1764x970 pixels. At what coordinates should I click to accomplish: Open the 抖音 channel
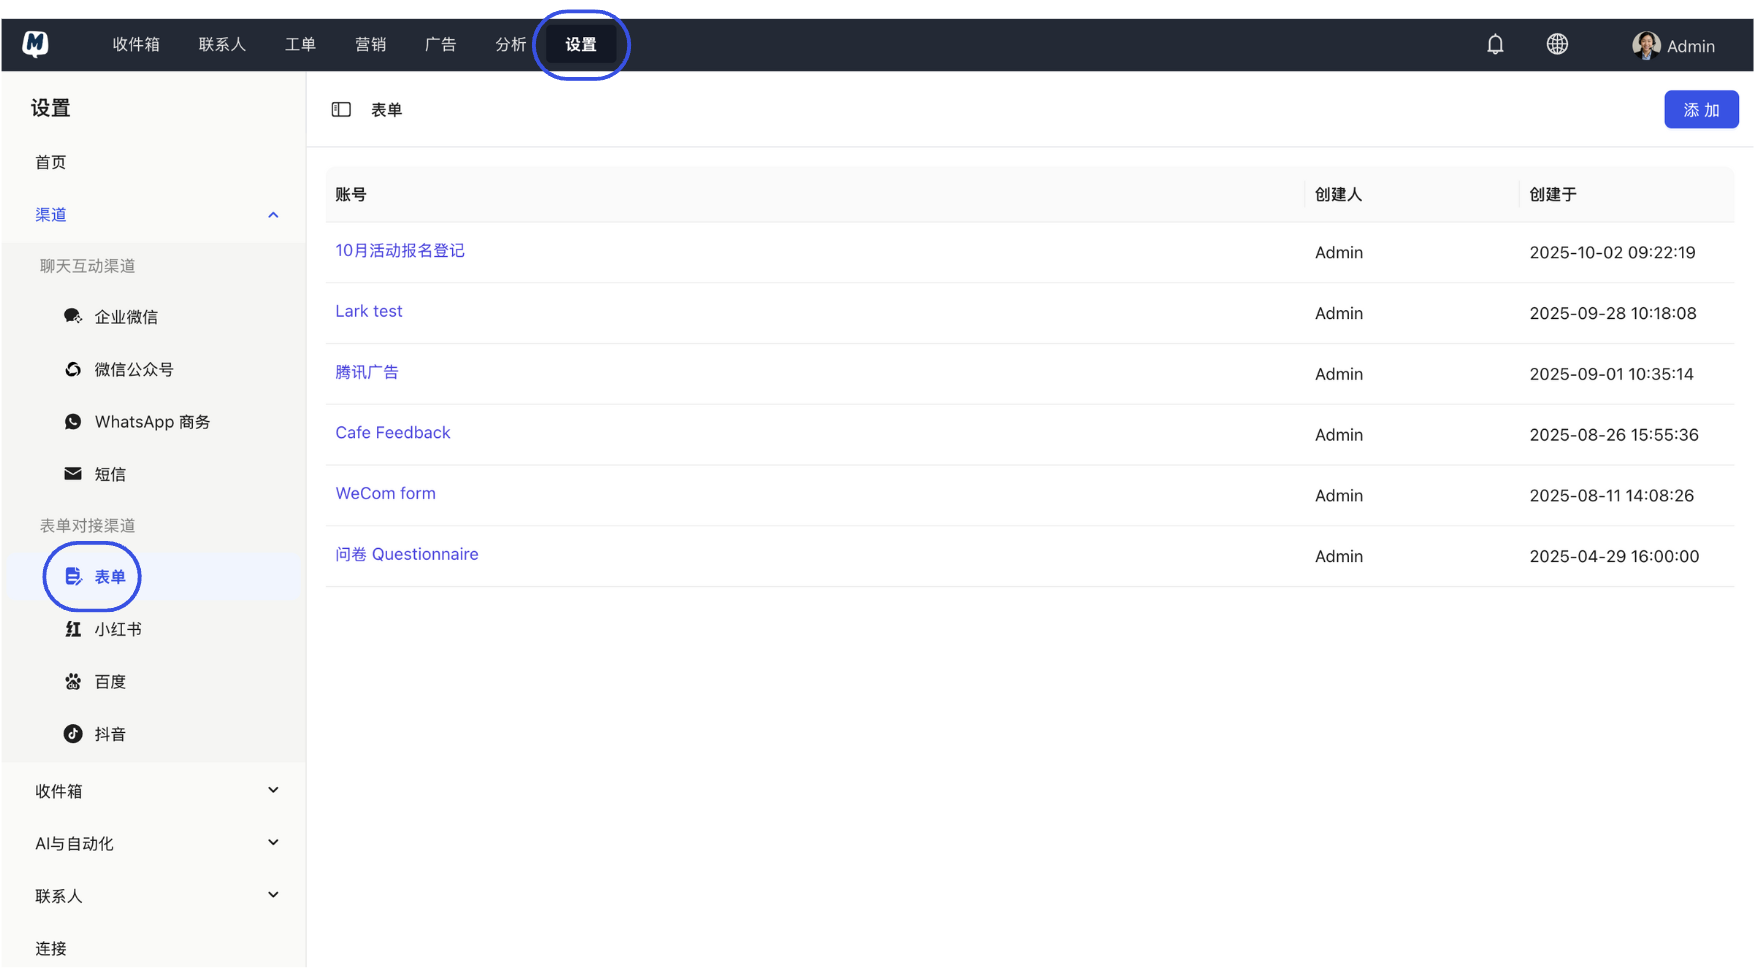coord(110,733)
